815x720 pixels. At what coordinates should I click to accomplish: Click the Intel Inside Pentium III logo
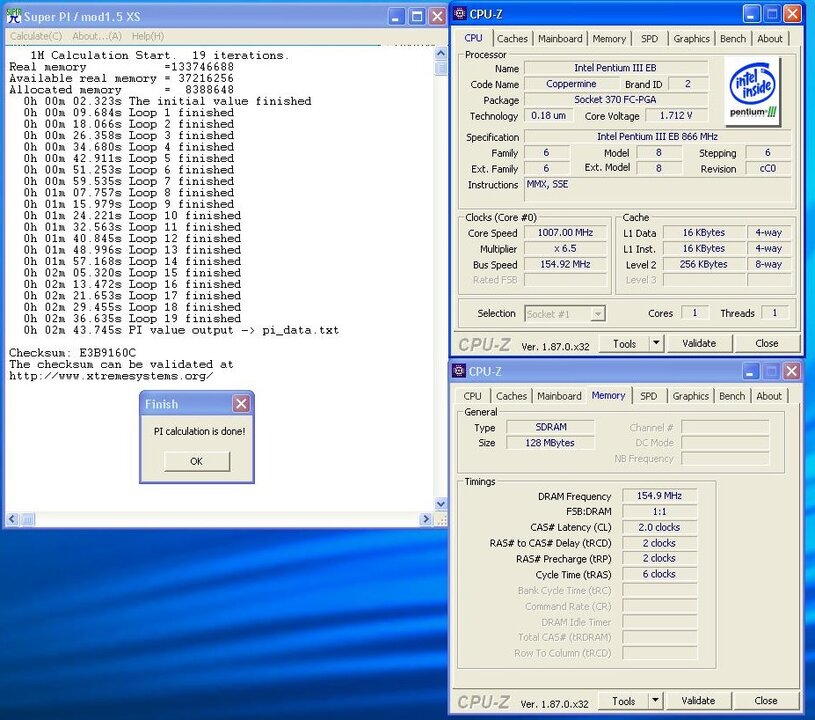pos(752,91)
